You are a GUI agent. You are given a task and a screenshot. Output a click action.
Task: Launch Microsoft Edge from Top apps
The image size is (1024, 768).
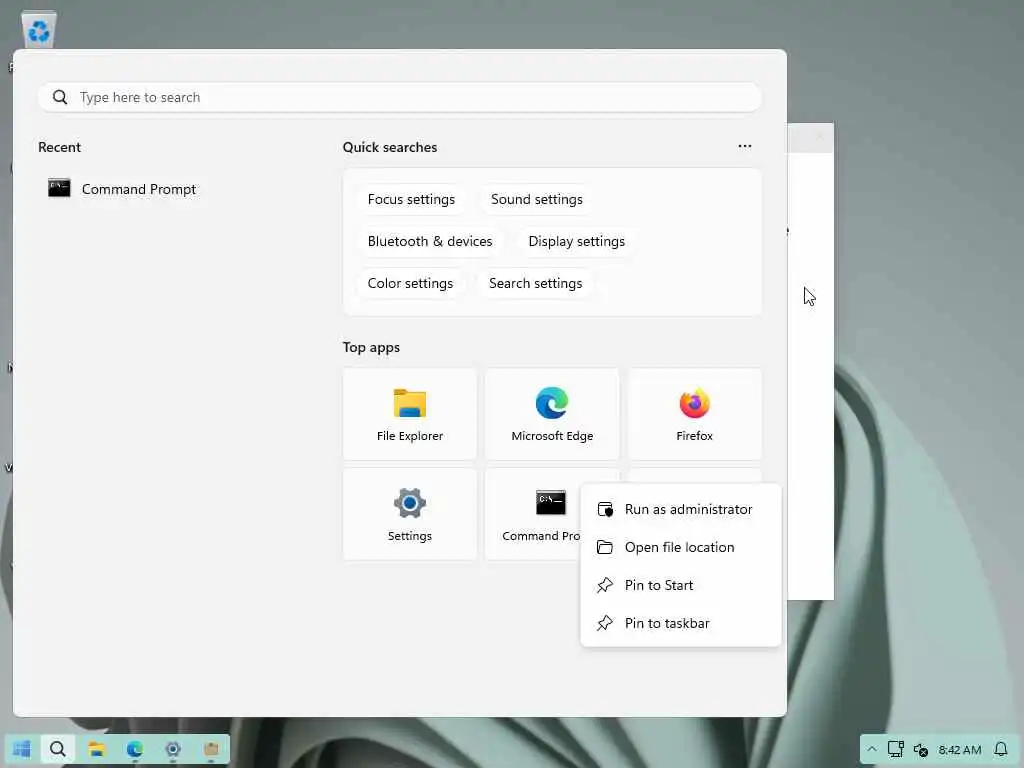click(x=552, y=414)
